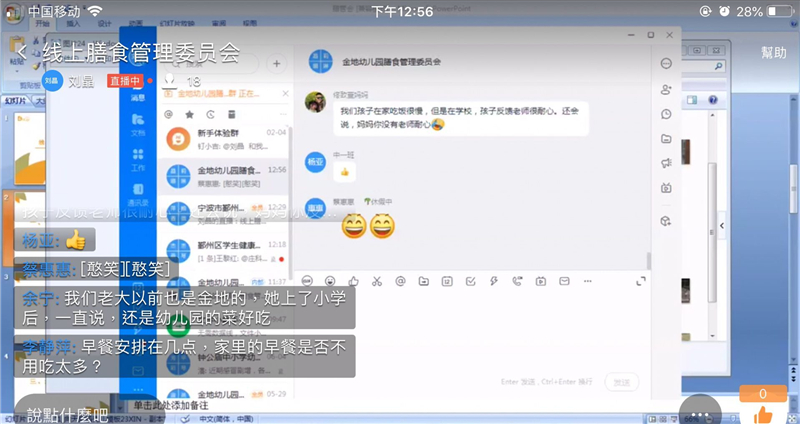Close the orange live notification banner
The image size is (800, 424).
285,93
